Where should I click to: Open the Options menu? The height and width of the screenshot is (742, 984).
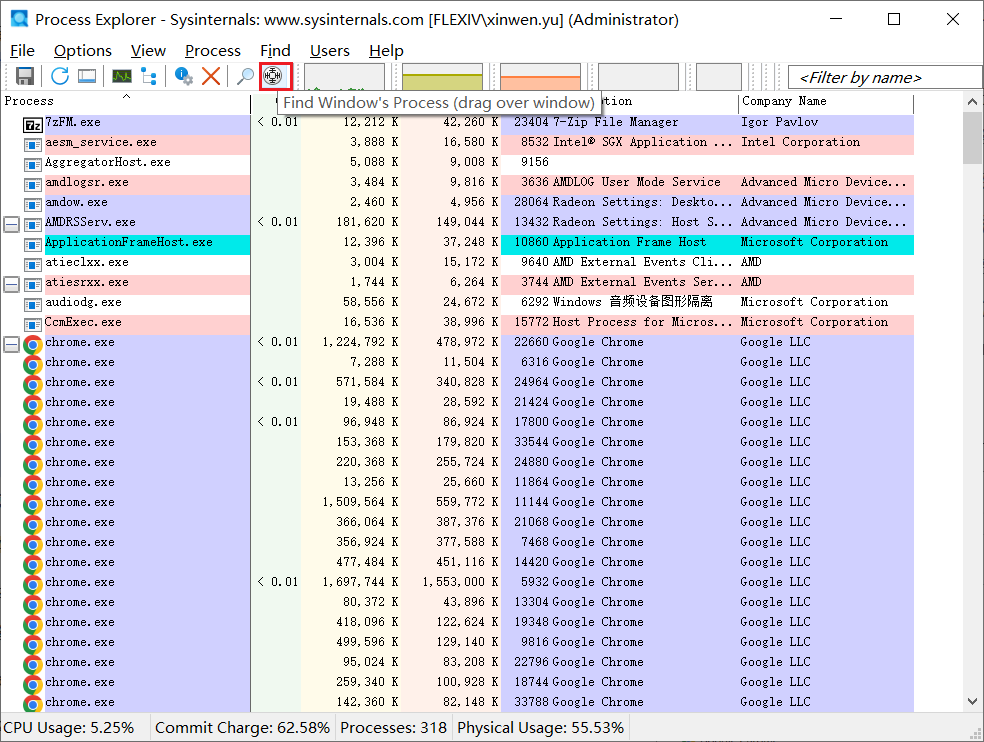point(82,50)
